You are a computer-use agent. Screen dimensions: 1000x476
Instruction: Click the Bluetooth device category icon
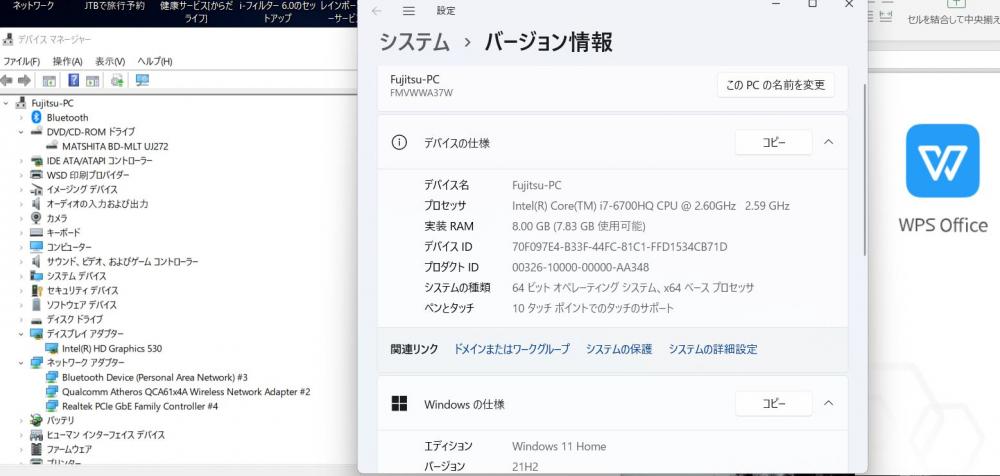pyautogui.click(x=36, y=117)
